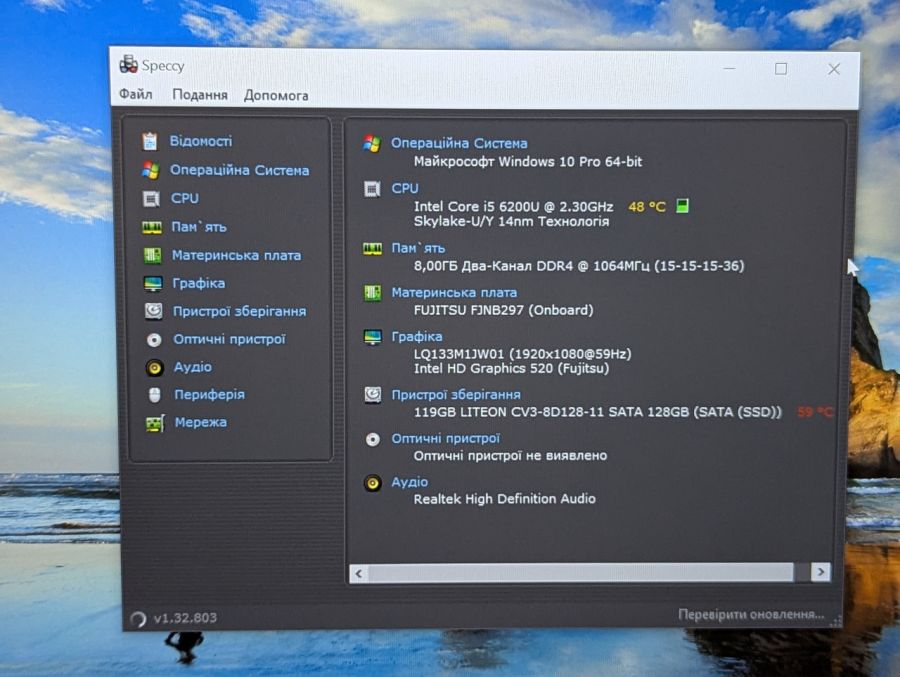This screenshot has width=900, height=677.
Task: Click the RAM icon in summary panel
Action: click(x=372, y=249)
